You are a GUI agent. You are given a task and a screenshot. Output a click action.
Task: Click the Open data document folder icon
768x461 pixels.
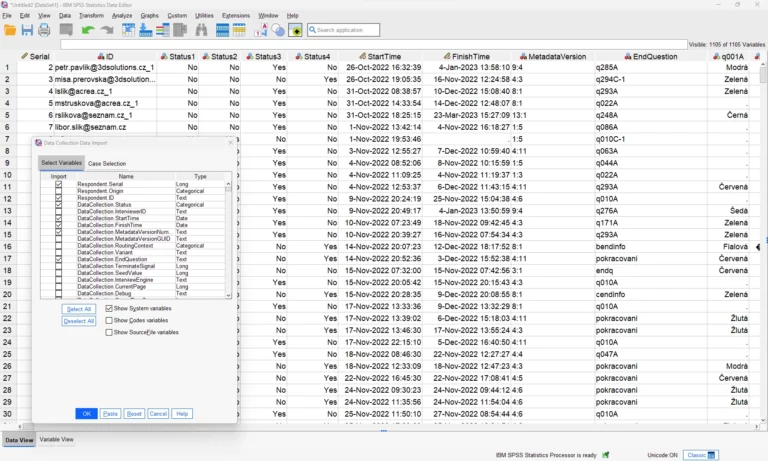10,30
